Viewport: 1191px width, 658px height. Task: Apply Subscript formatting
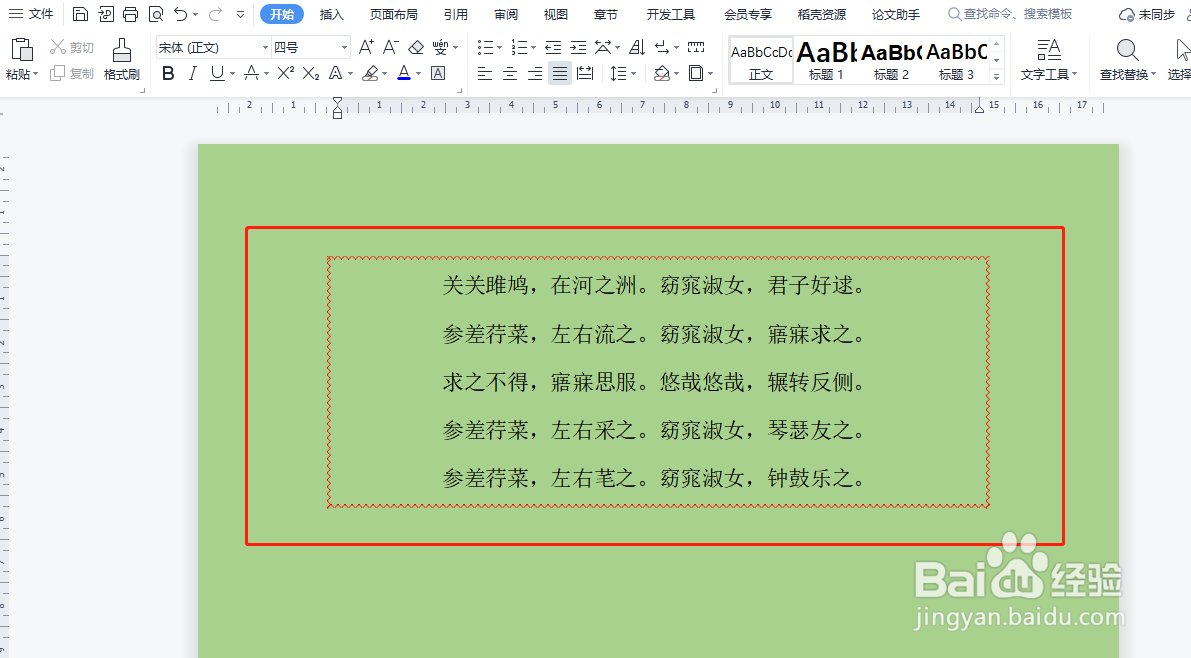coord(312,73)
